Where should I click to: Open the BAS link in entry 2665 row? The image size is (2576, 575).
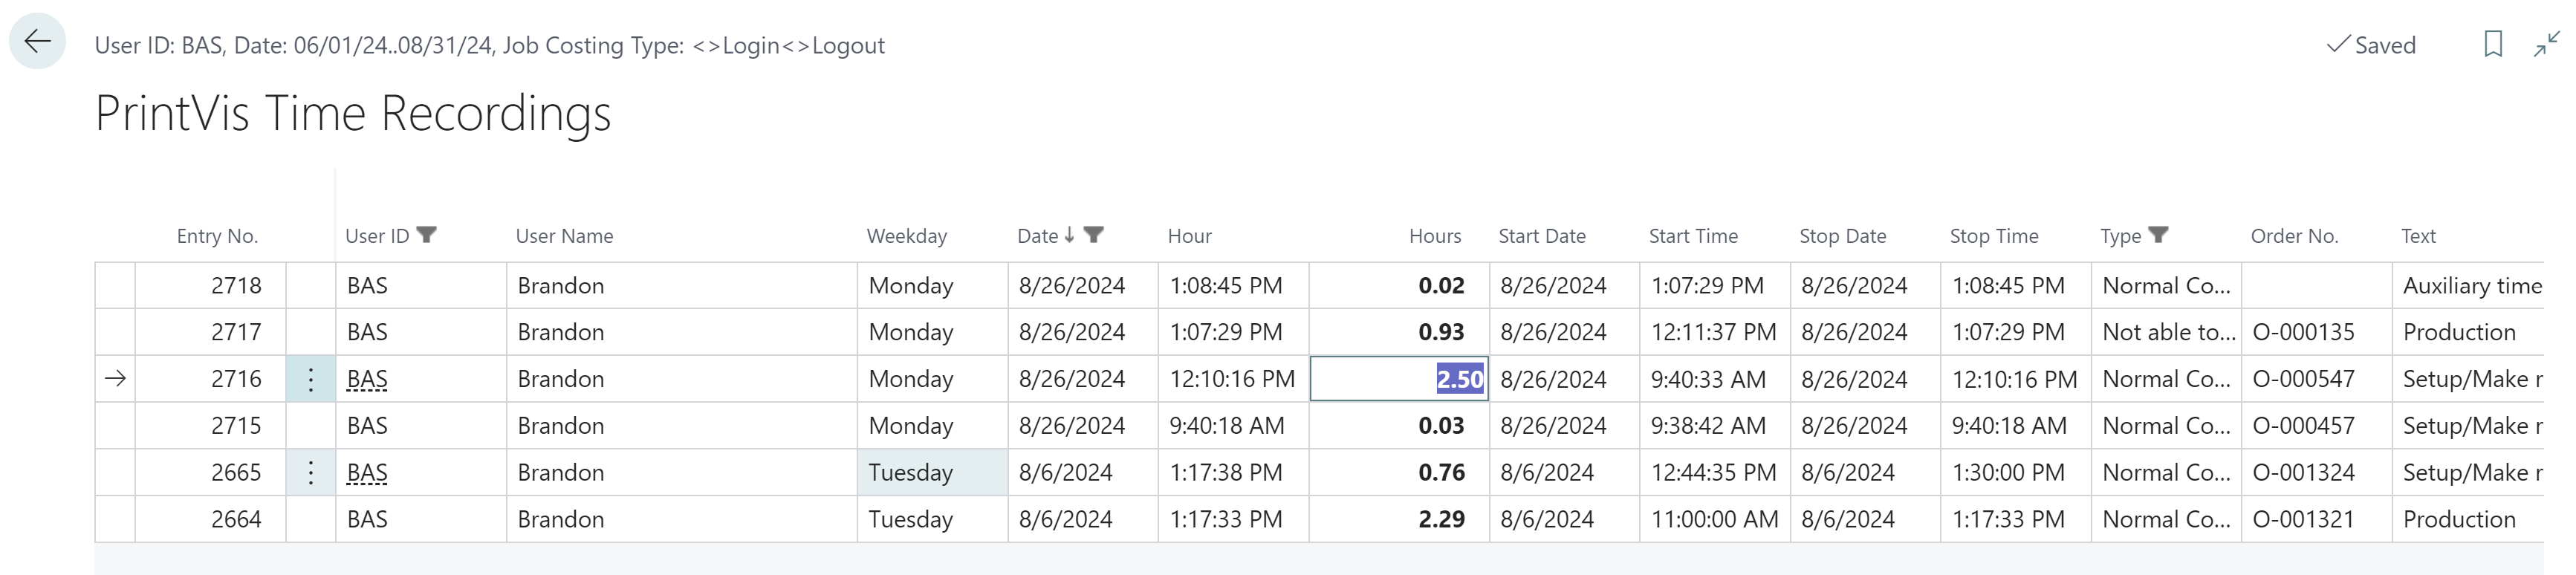367,472
